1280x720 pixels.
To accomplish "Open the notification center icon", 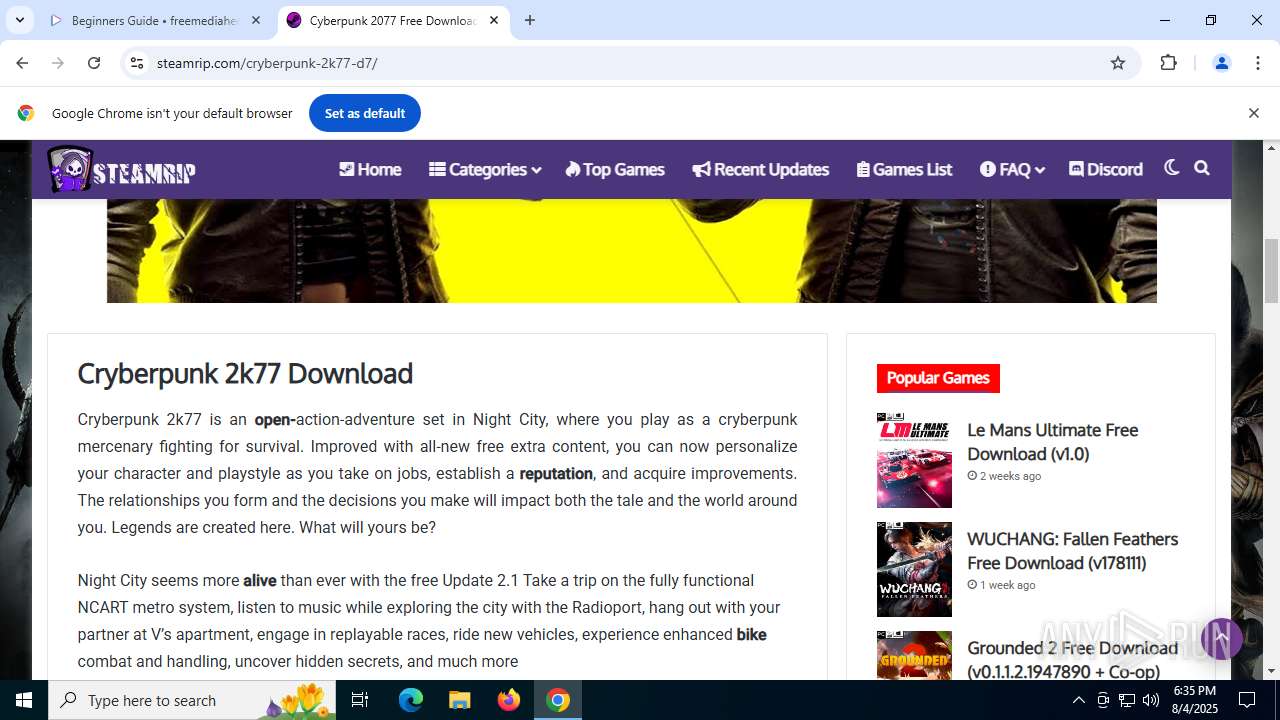I will coord(1247,700).
